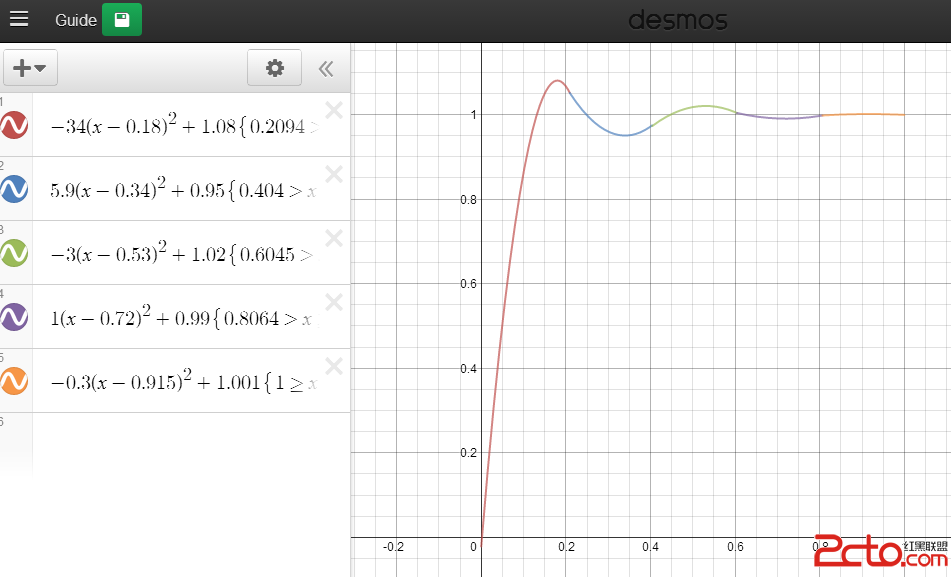The width and height of the screenshot is (951, 577).
Task: Click x-axis label 0.6
Action: (735, 547)
